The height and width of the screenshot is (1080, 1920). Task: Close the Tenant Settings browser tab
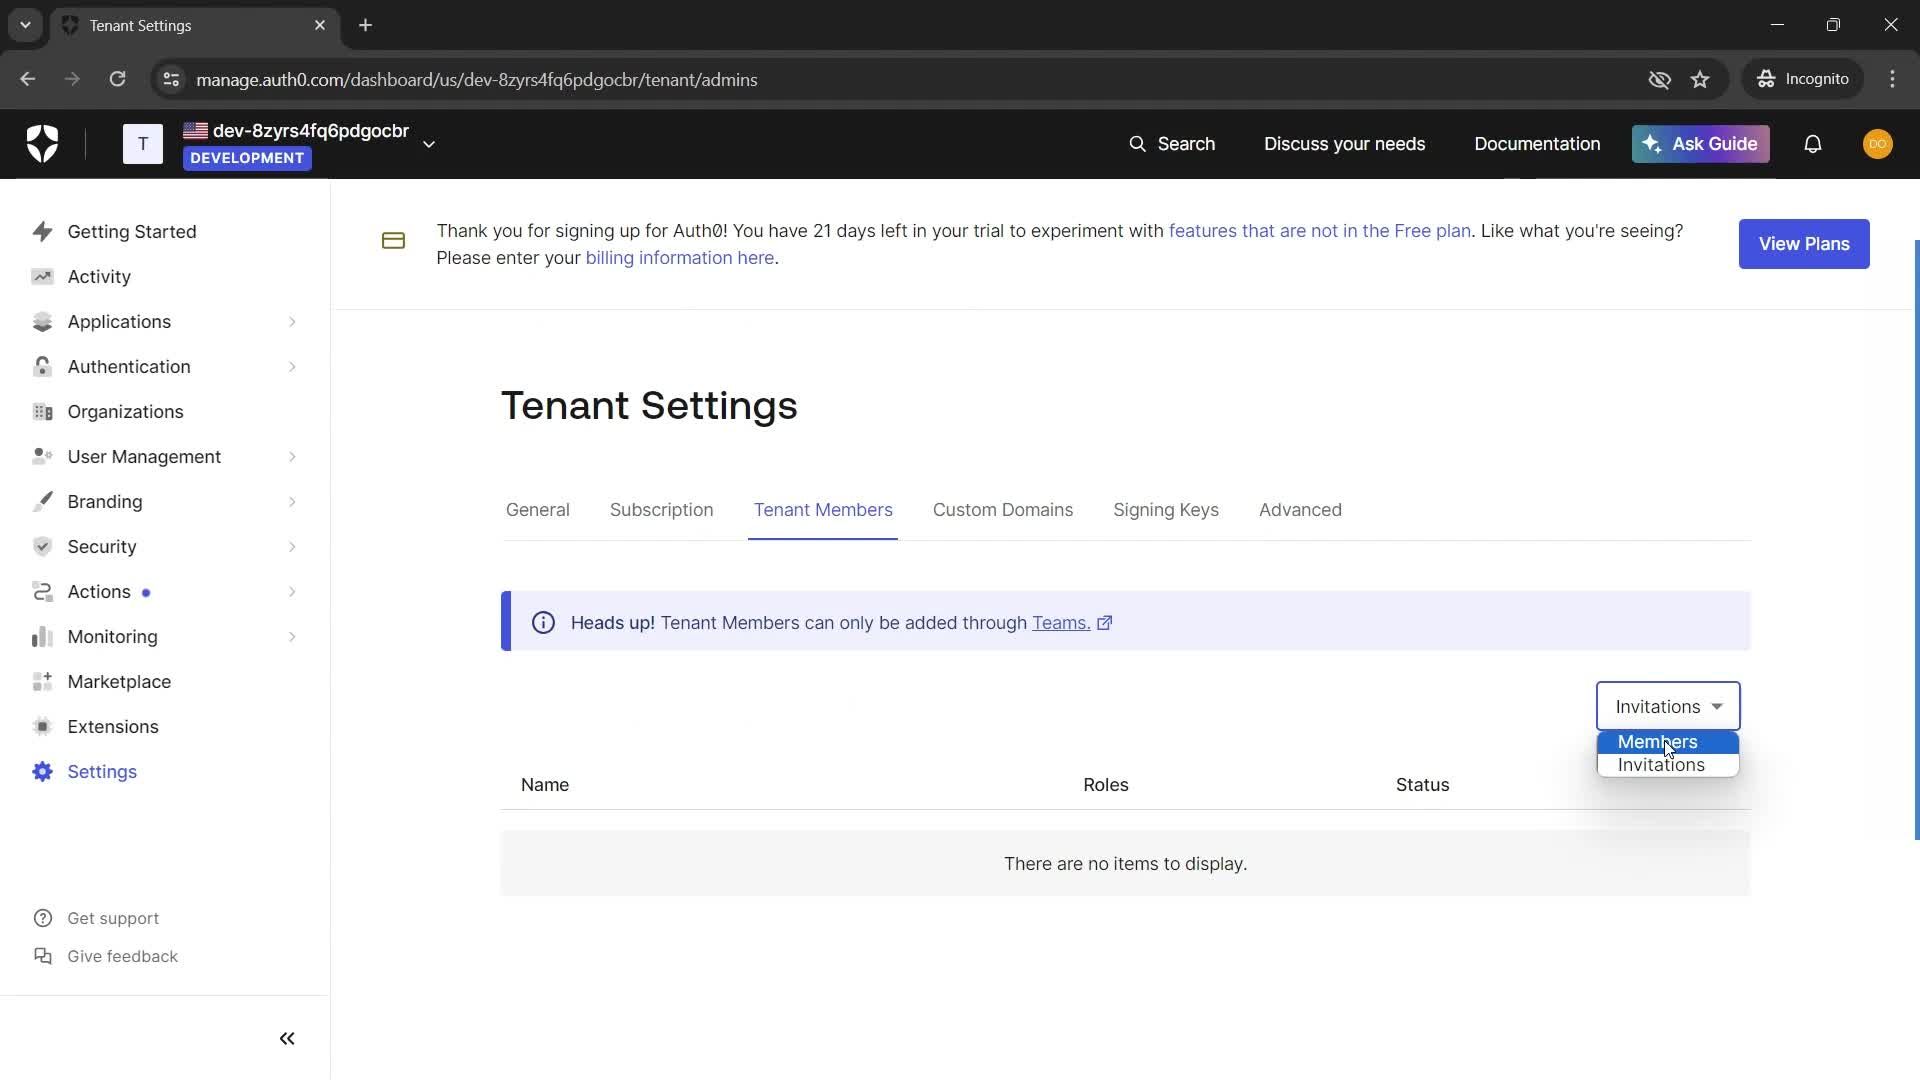click(320, 25)
